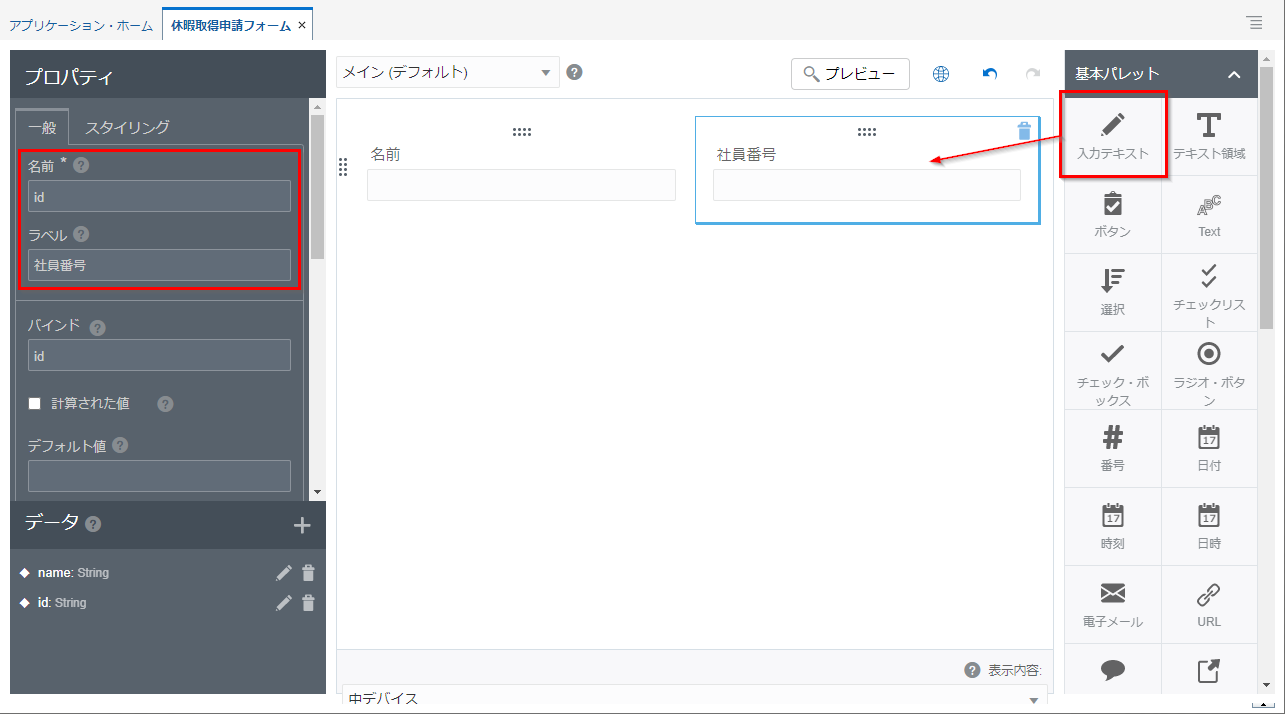Add new data attribute with plus
The height and width of the screenshot is (714, 1285).
(x=302, y=525)
